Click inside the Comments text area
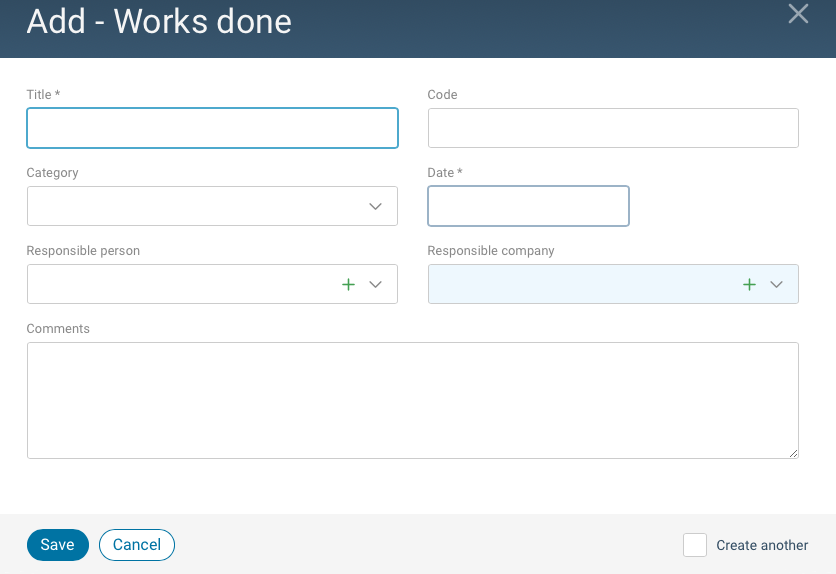 tap(412, 400)
